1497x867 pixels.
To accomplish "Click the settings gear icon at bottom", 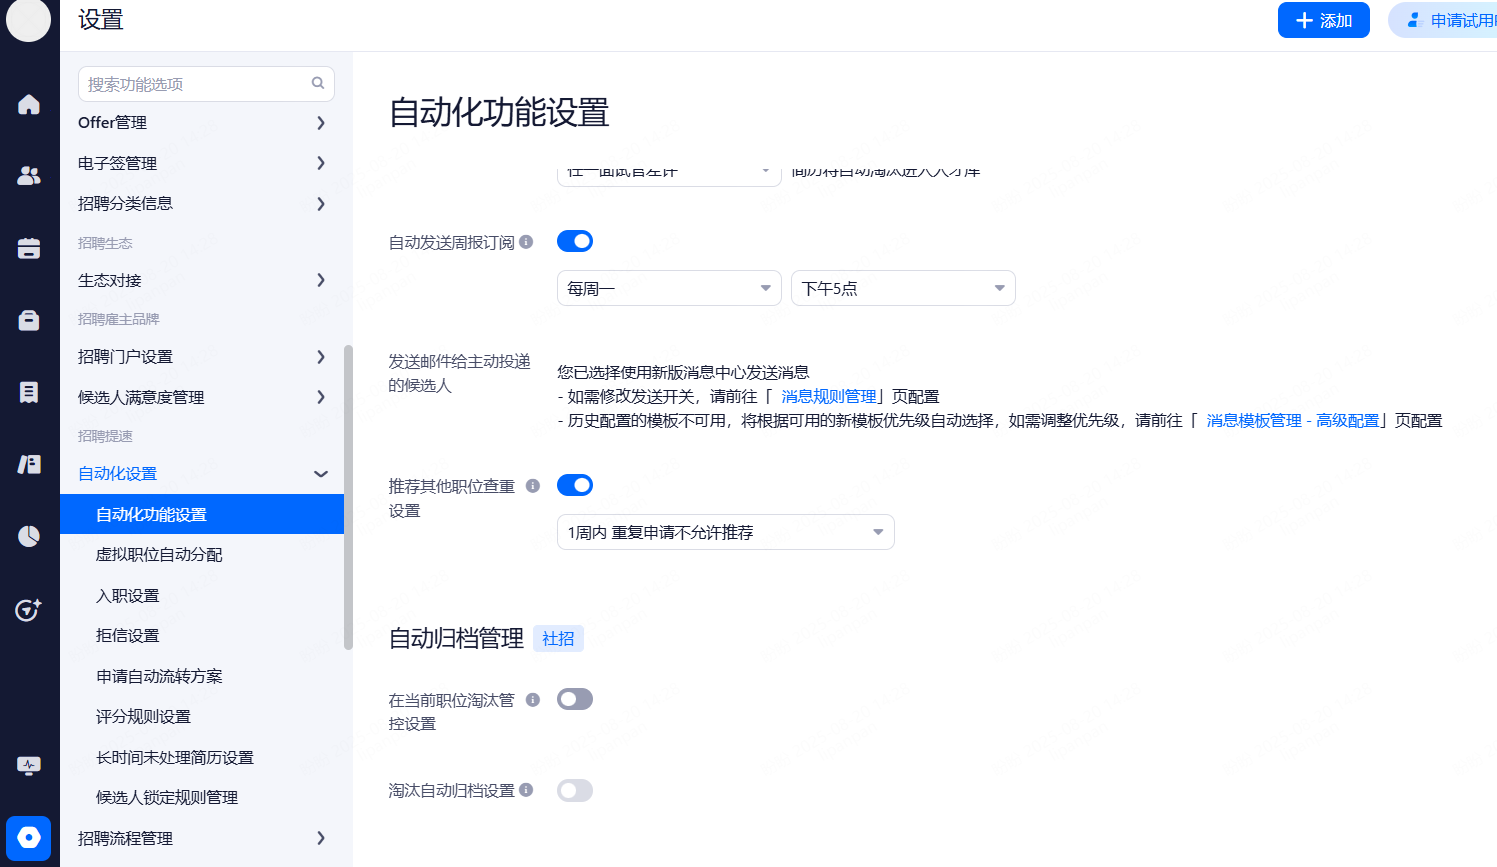I will coord(29,838).
